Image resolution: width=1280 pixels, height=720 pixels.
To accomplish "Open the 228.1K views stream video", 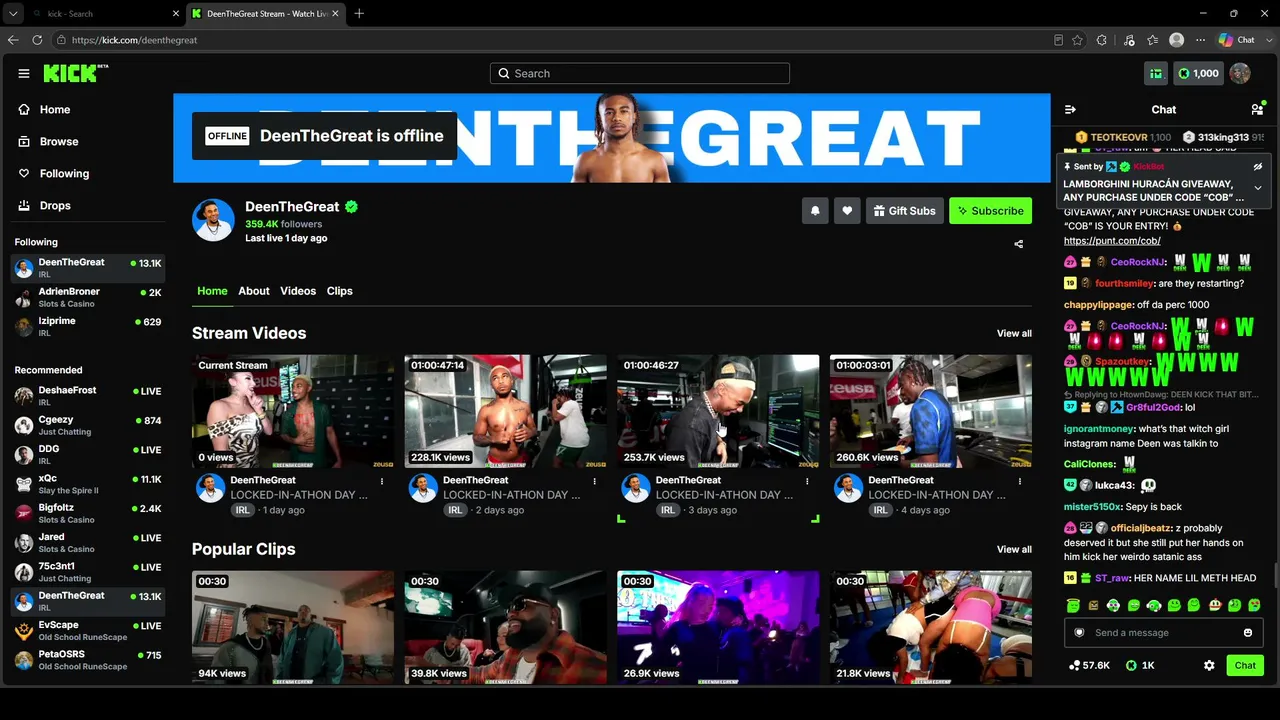I will (505, 411).
